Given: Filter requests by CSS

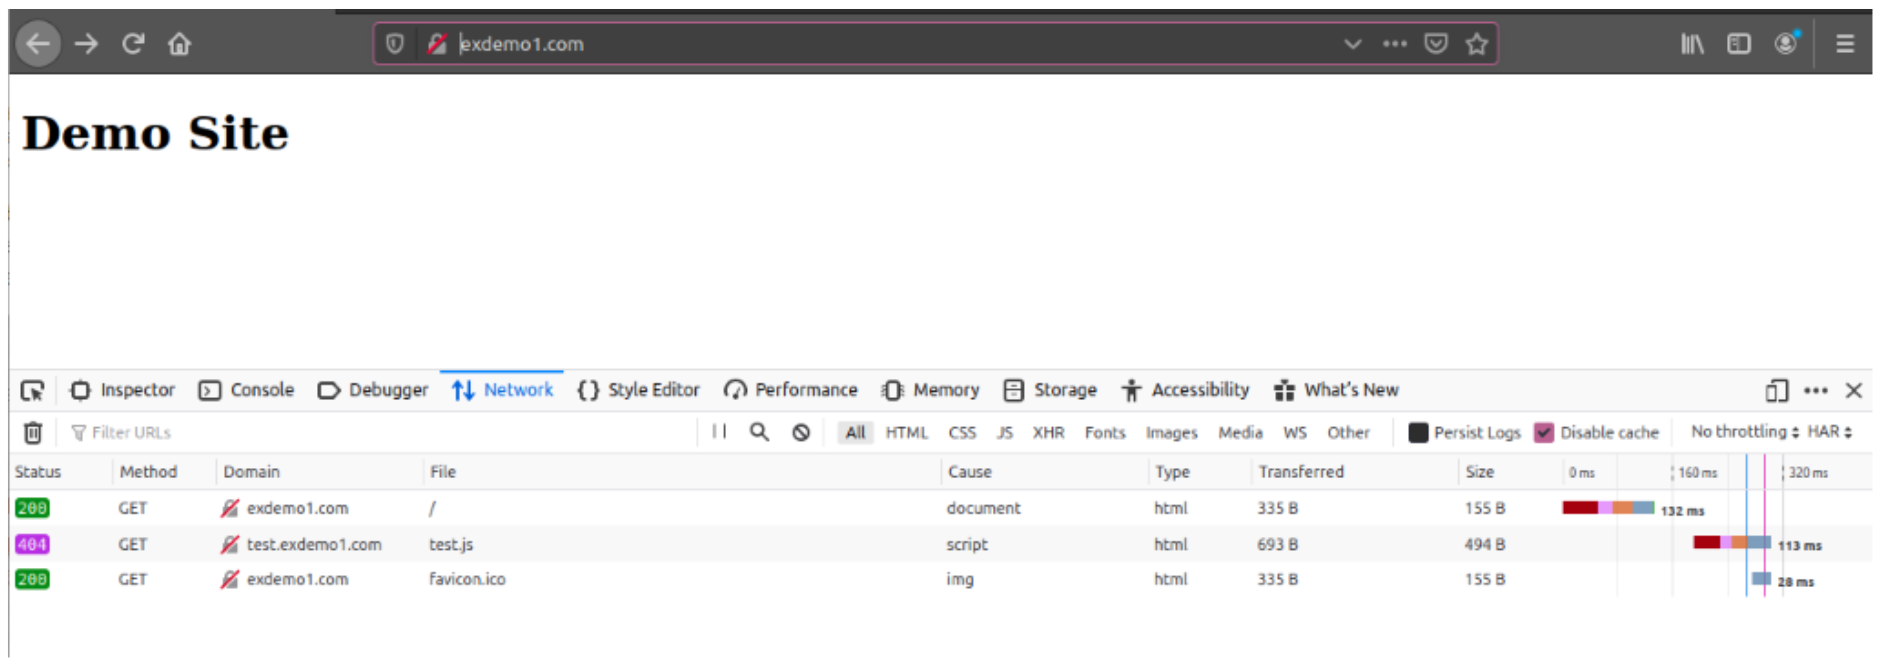Looking at the screenshot, I should [962, 432].
